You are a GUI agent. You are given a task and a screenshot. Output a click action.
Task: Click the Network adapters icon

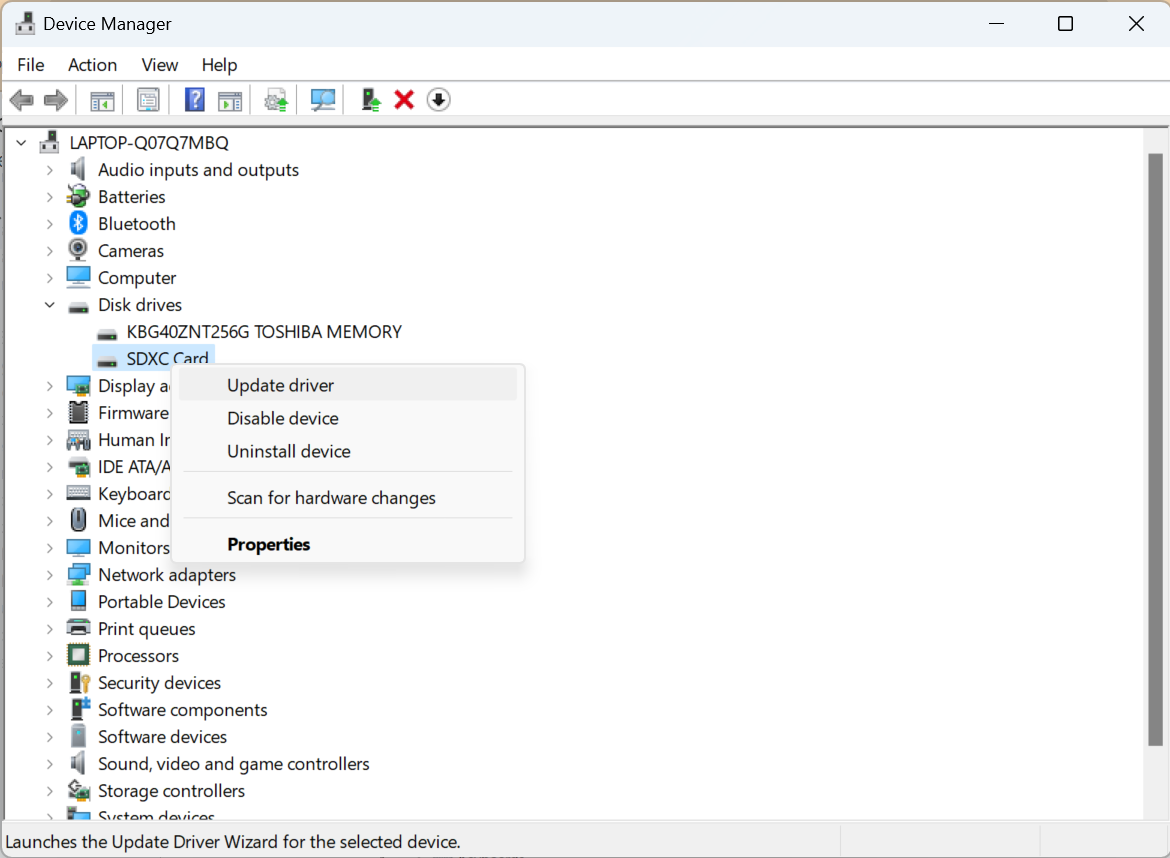click(x=78, y=574)
